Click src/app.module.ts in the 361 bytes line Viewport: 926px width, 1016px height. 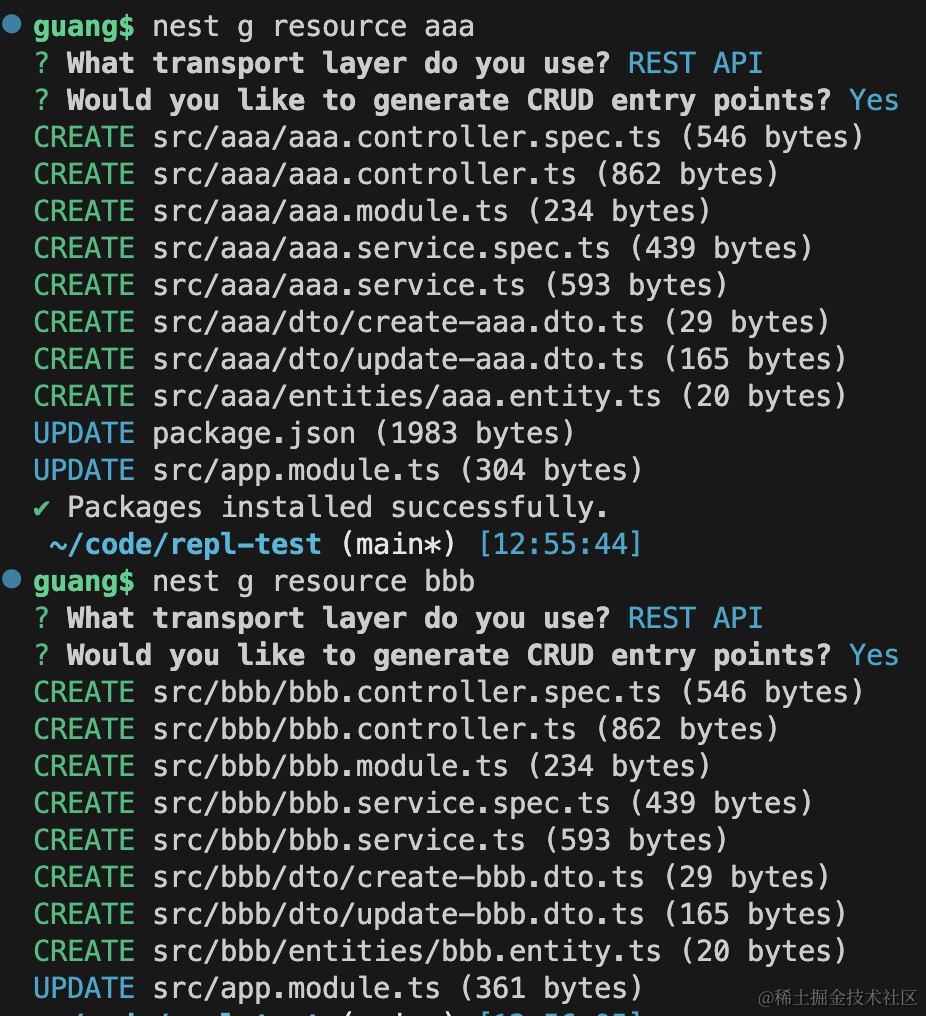[x=296, y=988]
